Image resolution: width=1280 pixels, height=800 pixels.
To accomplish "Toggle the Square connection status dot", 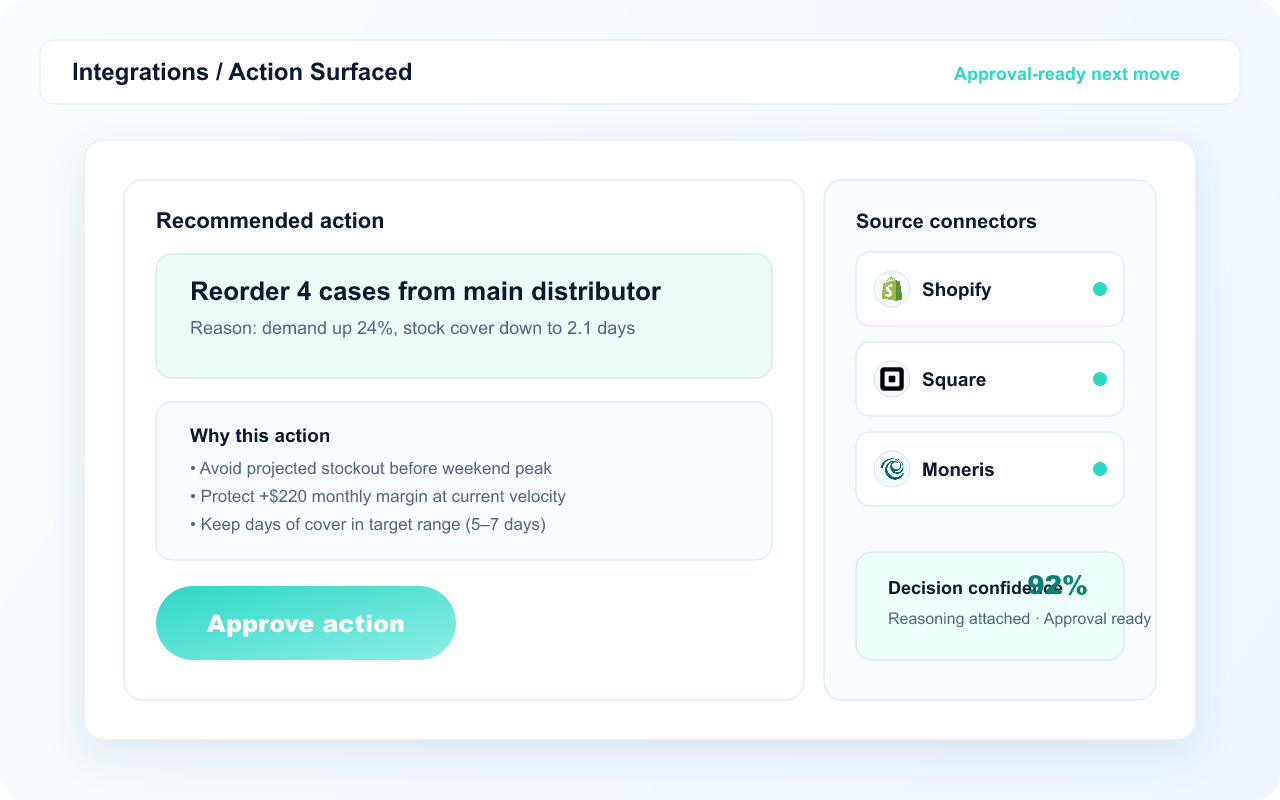I will pos(1100,379).
